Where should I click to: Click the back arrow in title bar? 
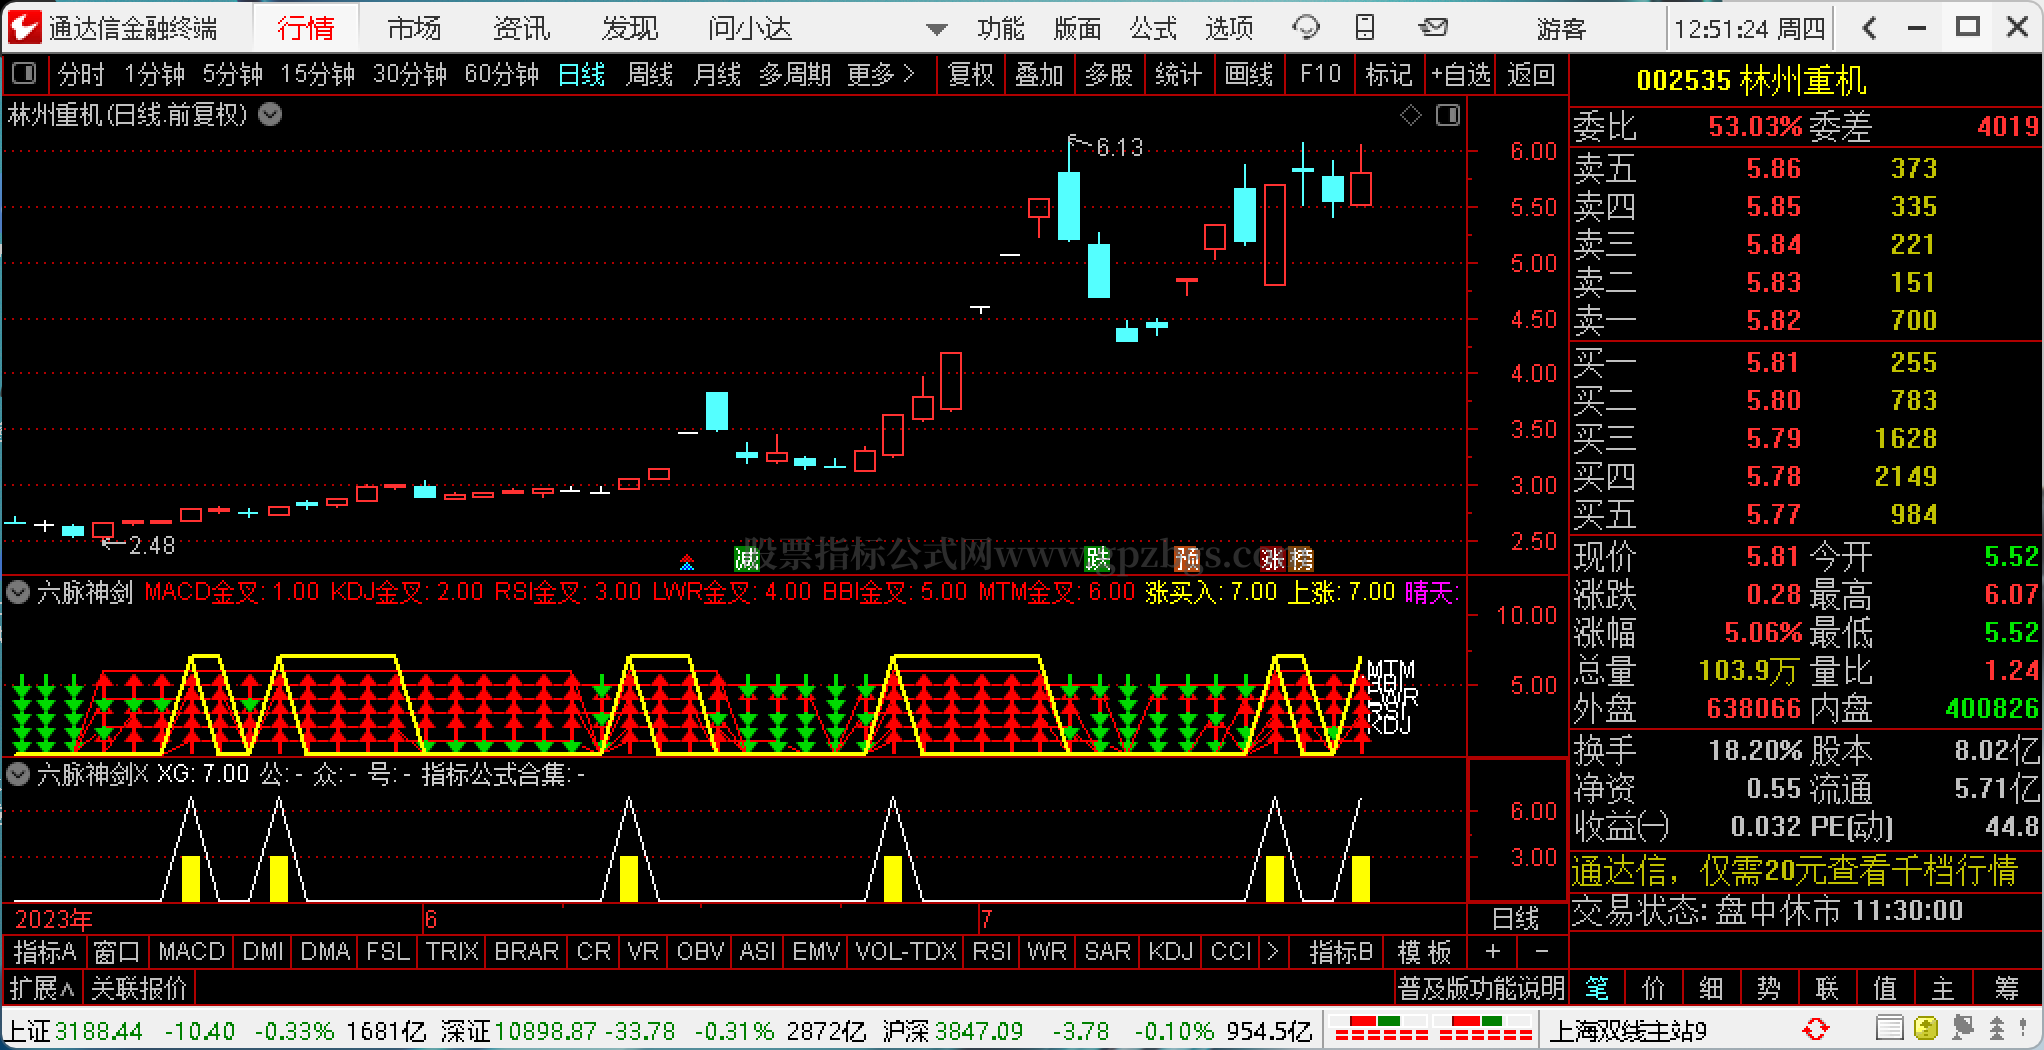(1868, 28)
